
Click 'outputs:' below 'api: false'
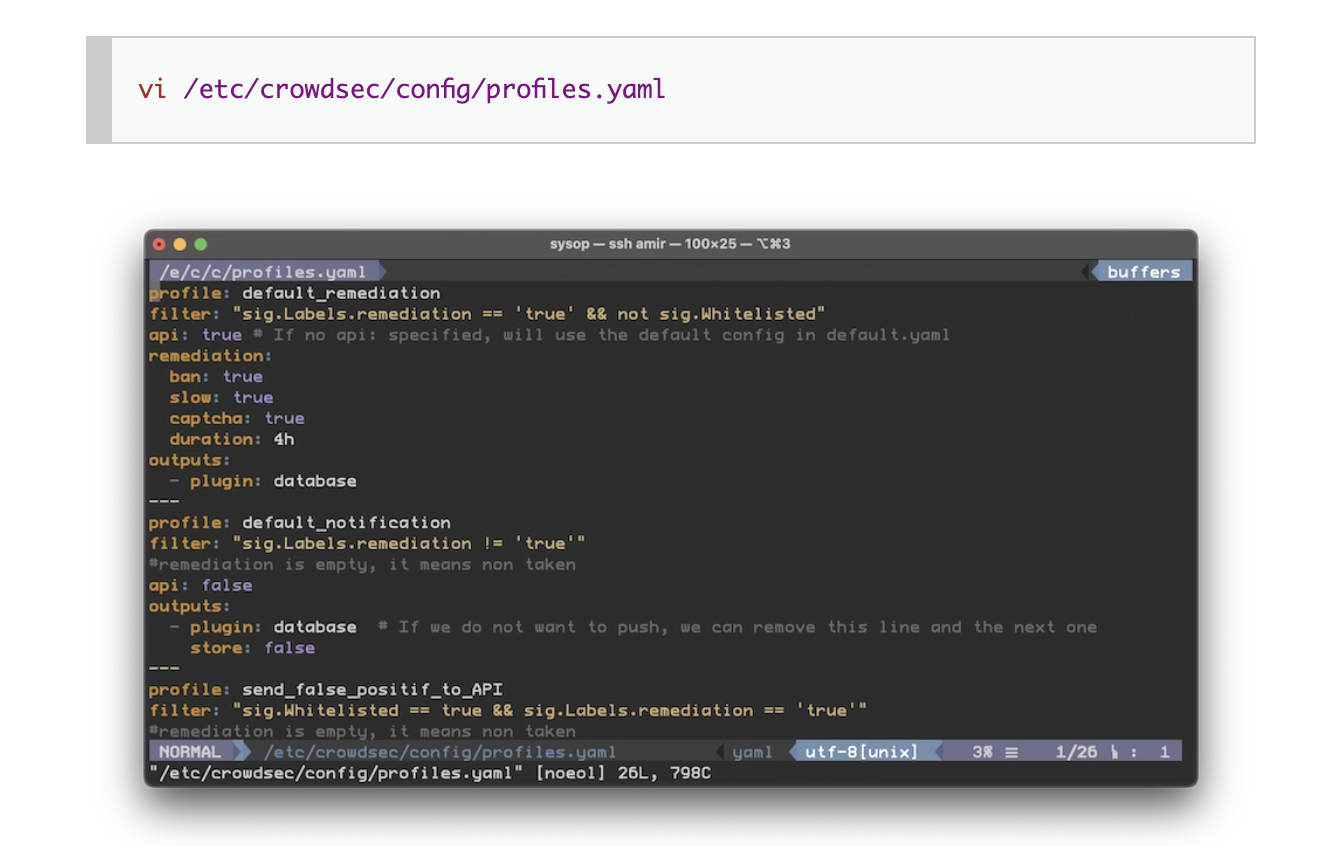(190, 606)
